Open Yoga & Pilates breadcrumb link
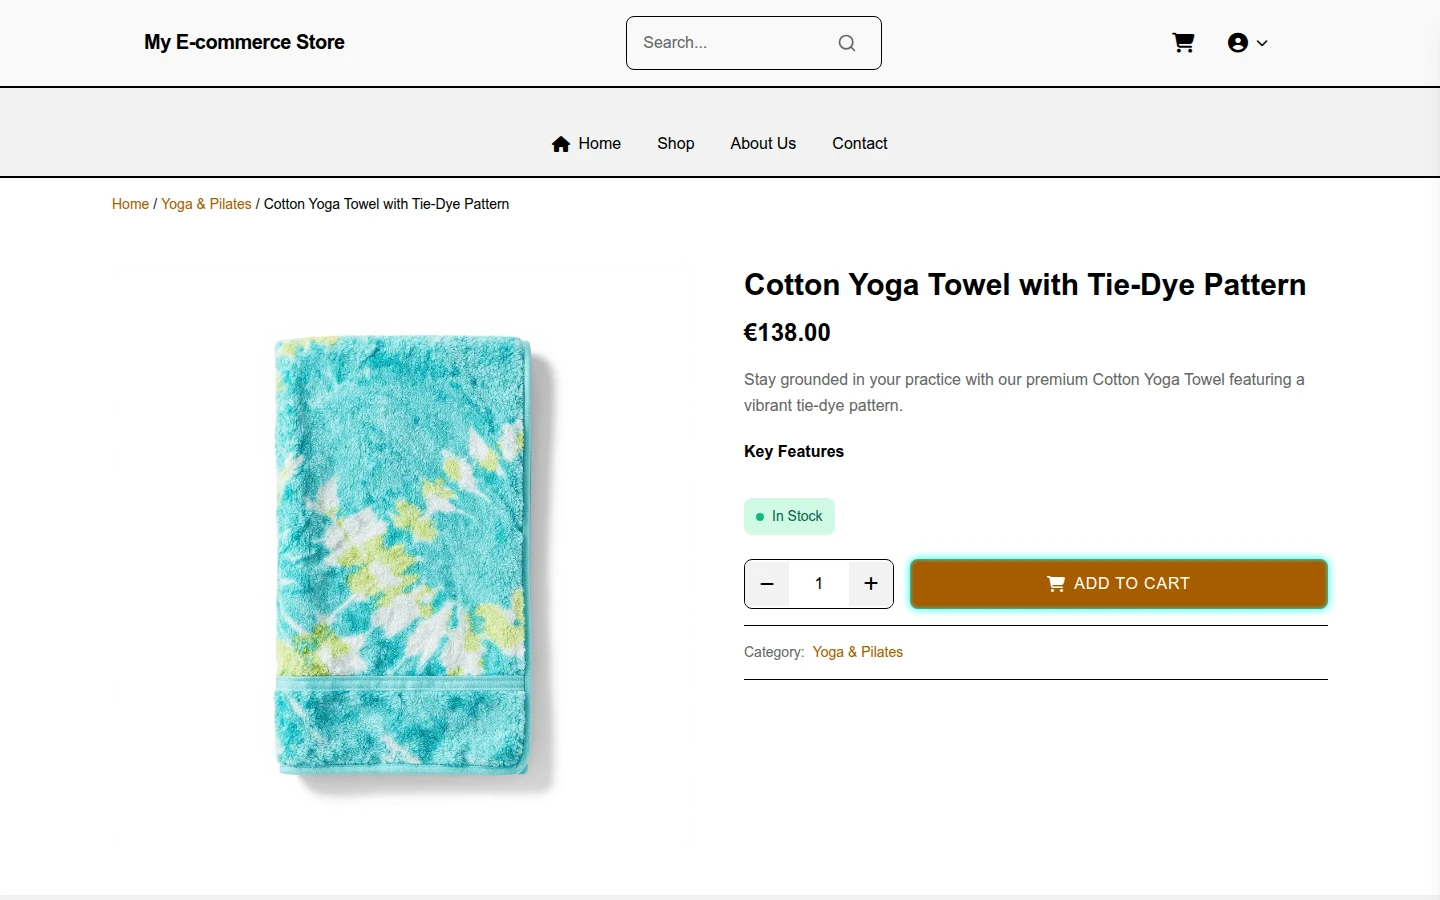This screenshot has width=1440, height=900. coord(206,204)
